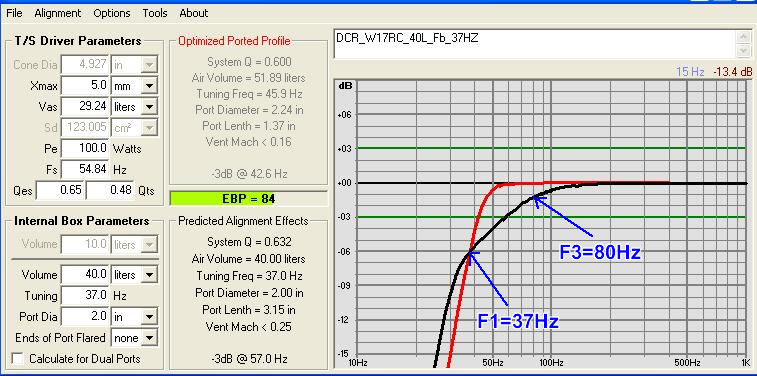This screenshot has height=376, width=757.
Task: Click the '-3dB @ 57.0 Hz' text
Action: pyautogui.click(x=249, y=359)
